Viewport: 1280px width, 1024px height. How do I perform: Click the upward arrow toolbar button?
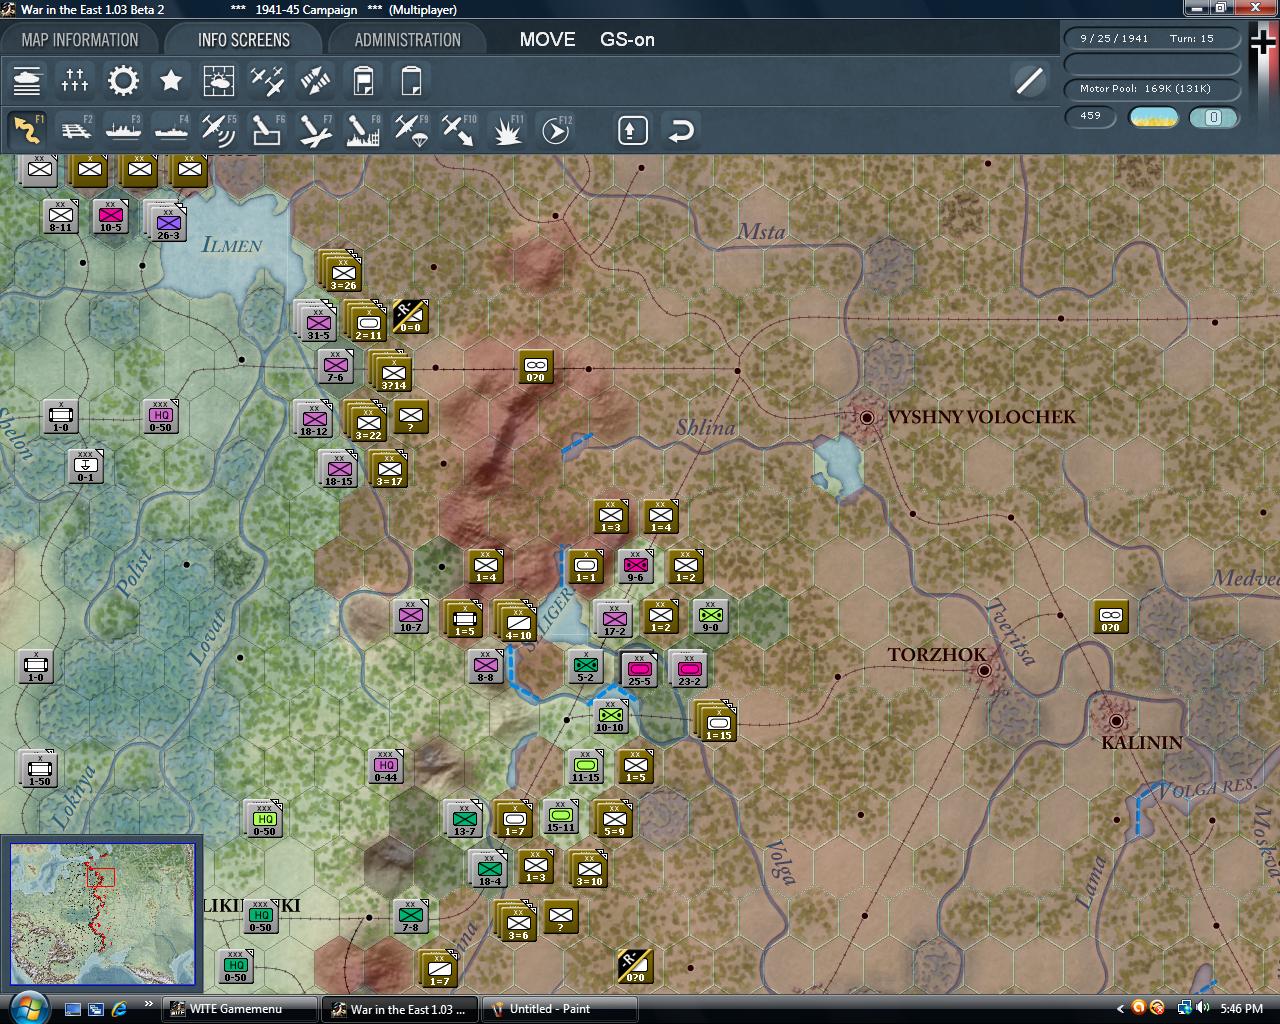(632, 130)
